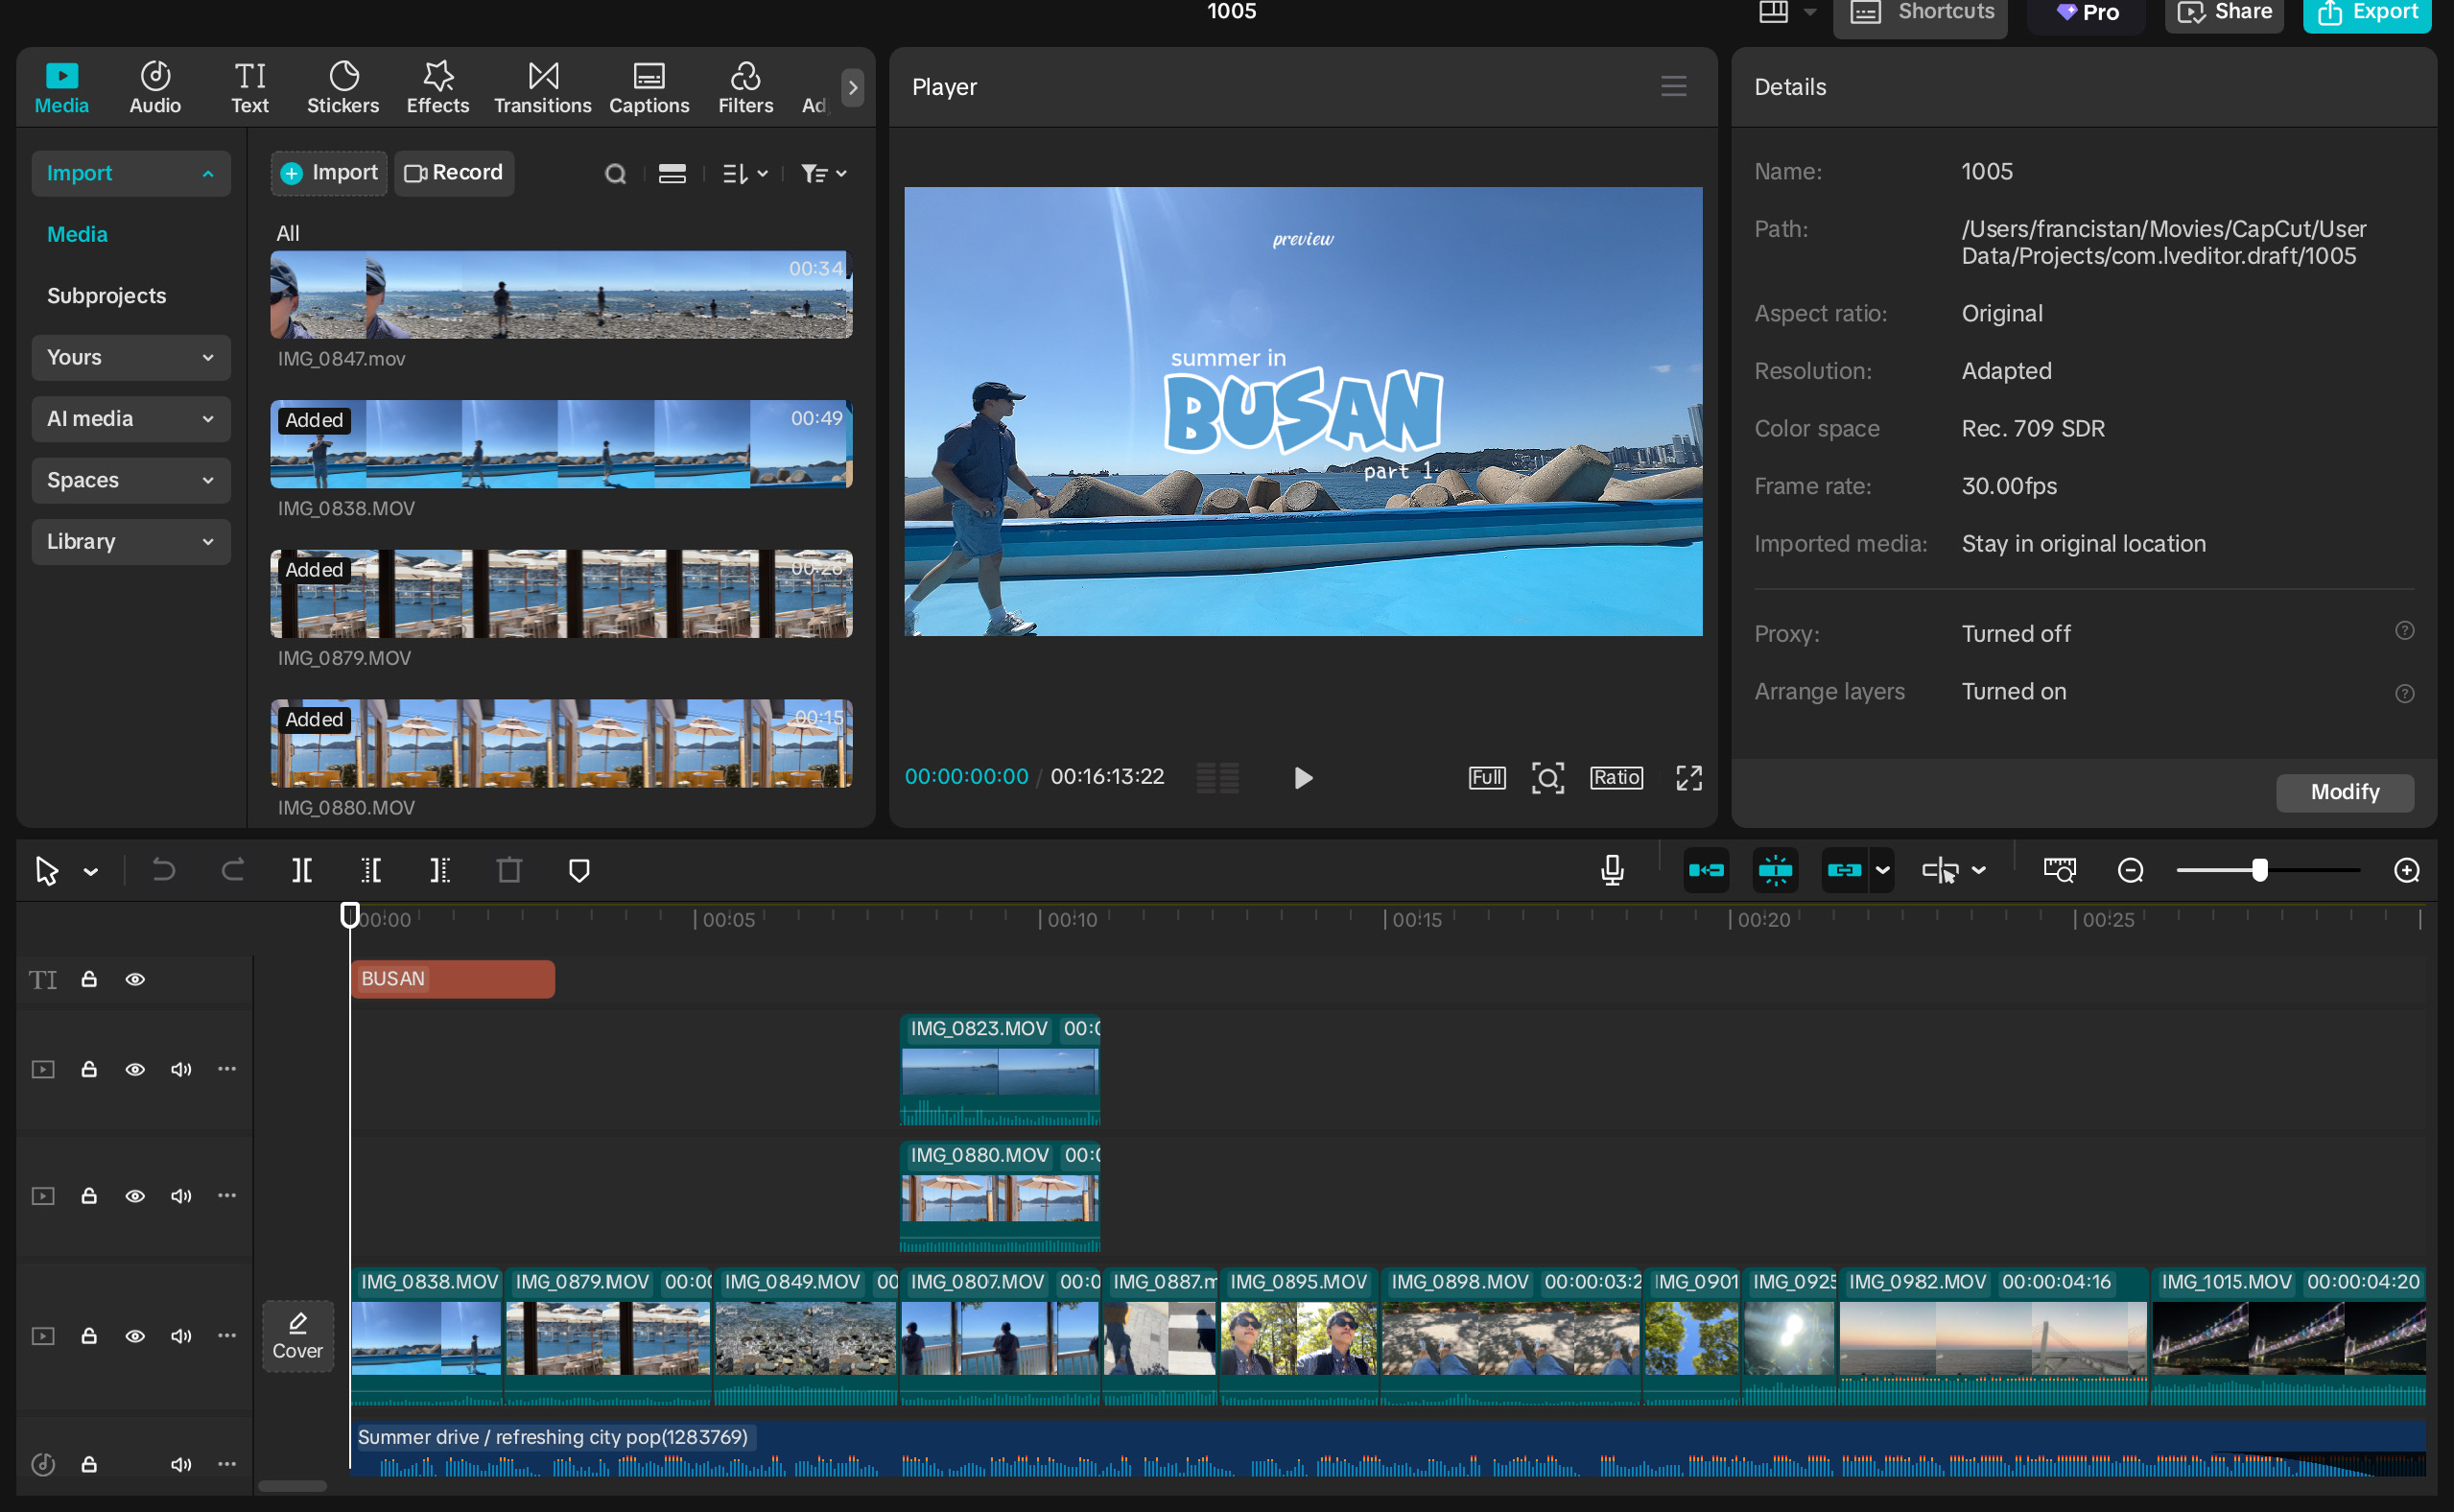Click the fullscreen expand icon in Player
The height and width of the screenshot is (1512, 2454).
(x=1688, y=778)
